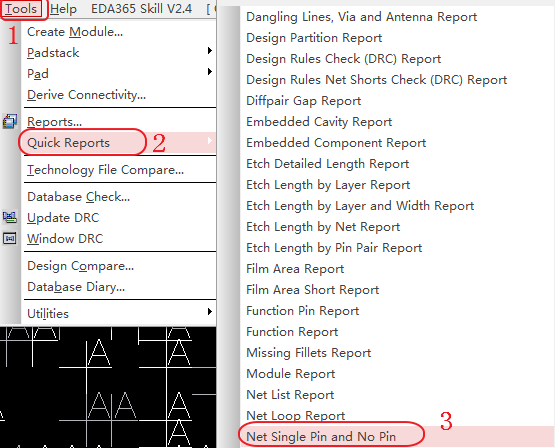The width and height of the screenshot is (555, 448).
Task: Choose Etch Length by Net Report
Action: (x=323, y=227)
